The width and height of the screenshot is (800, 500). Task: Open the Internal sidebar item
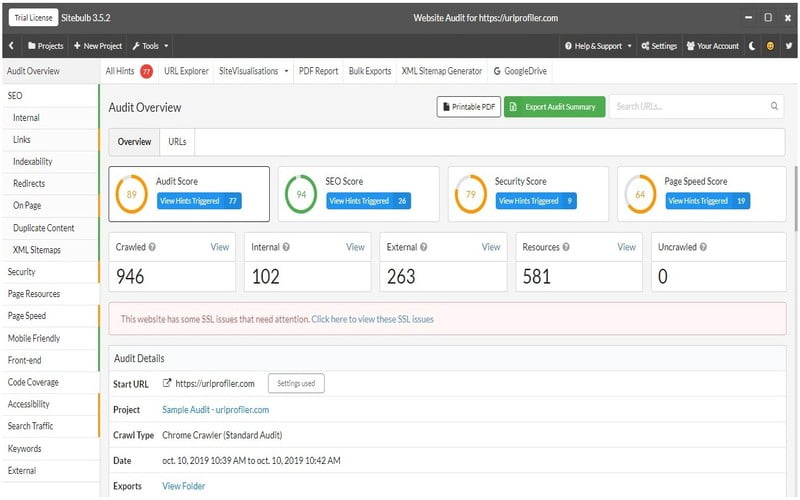point(50,118)
